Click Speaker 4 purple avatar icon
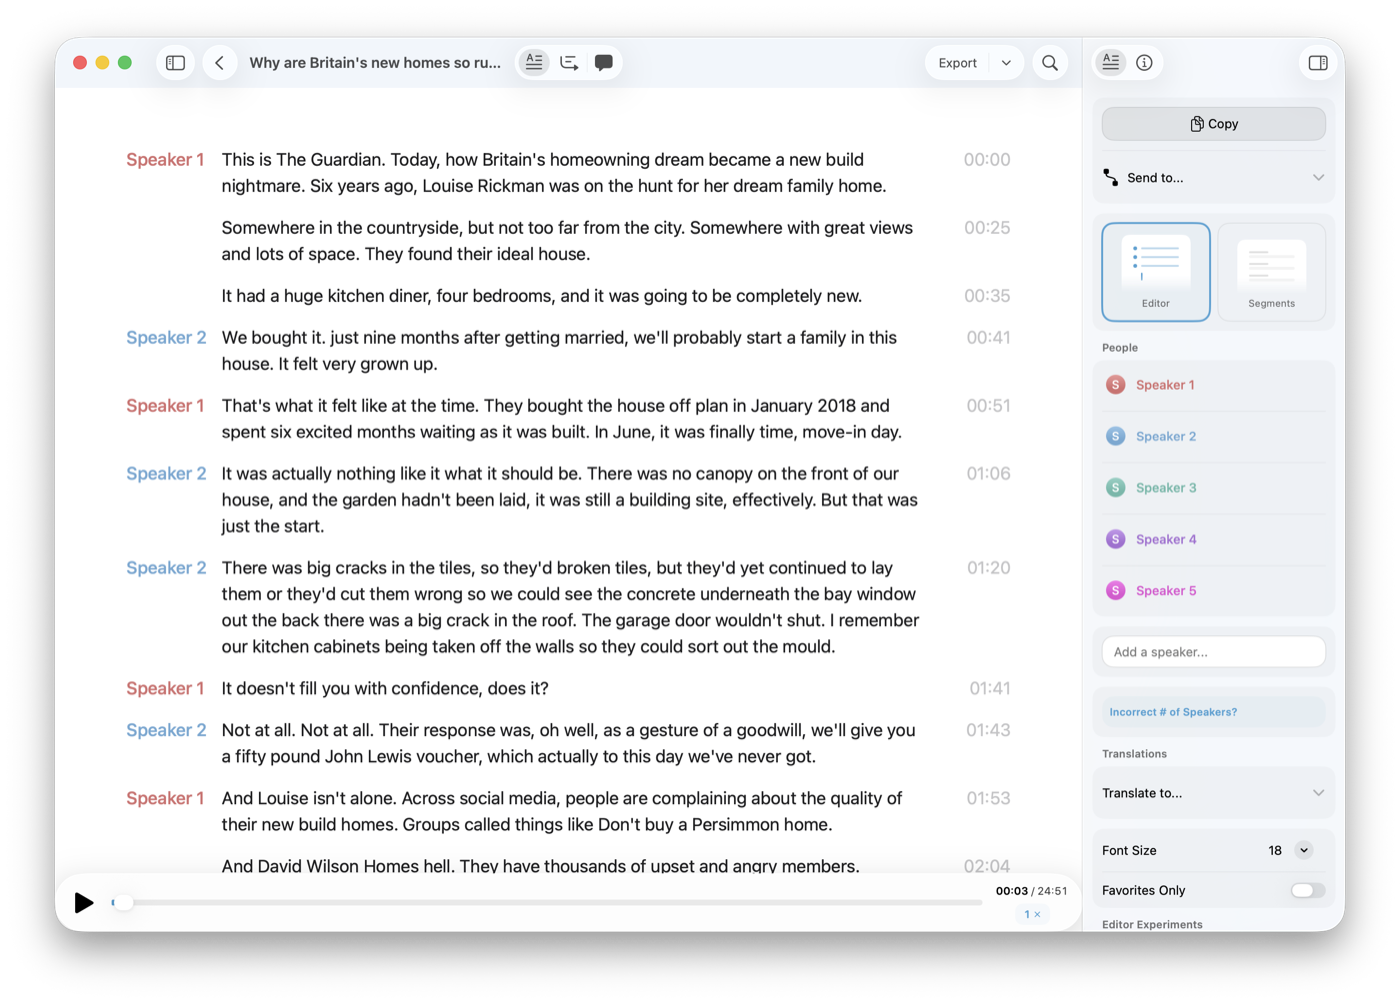Viewport: 1400px width, 1004px height. (x=1116, y=539)
